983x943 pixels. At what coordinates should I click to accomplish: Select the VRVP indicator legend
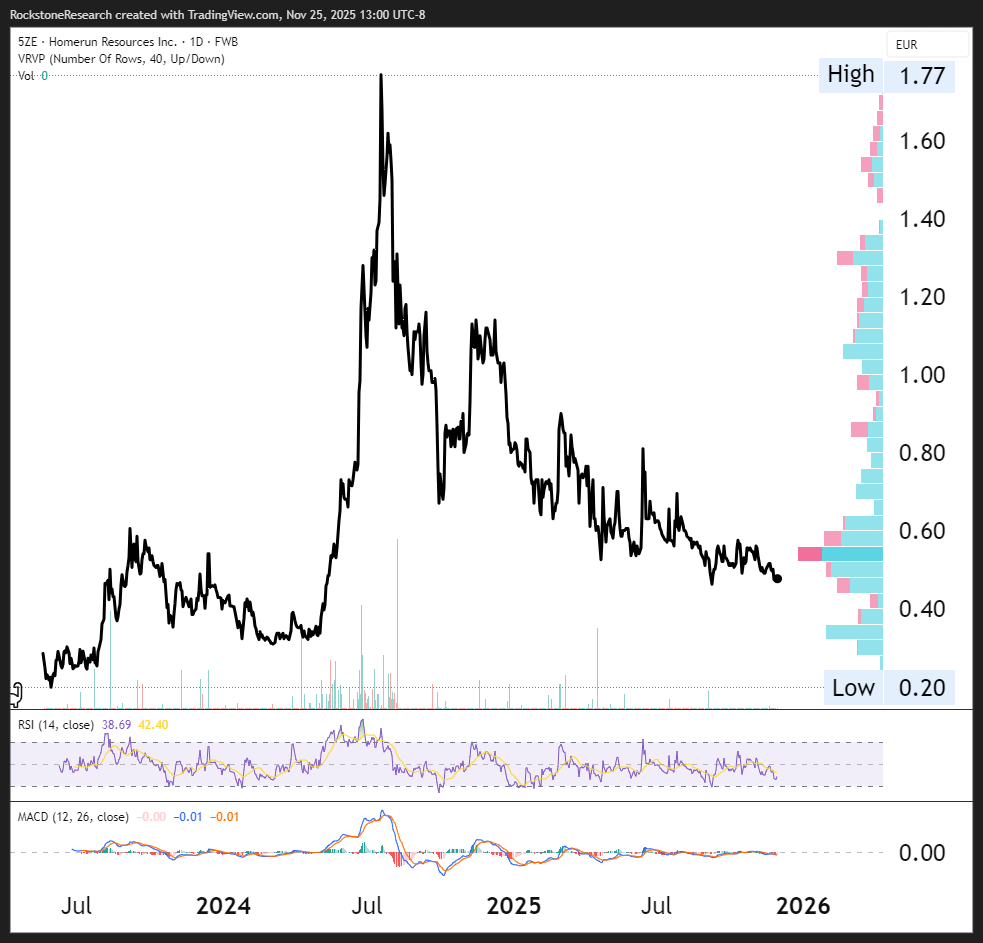click(122, 59)
